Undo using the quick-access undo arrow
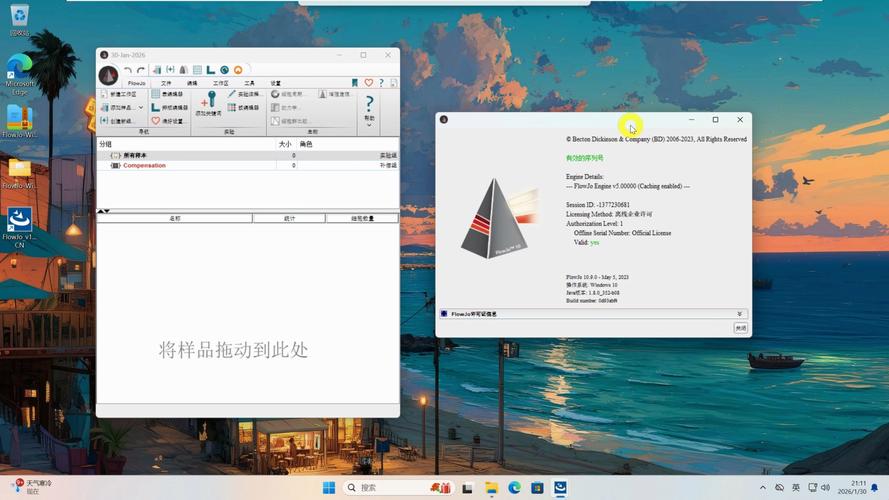 pos(128,70)
